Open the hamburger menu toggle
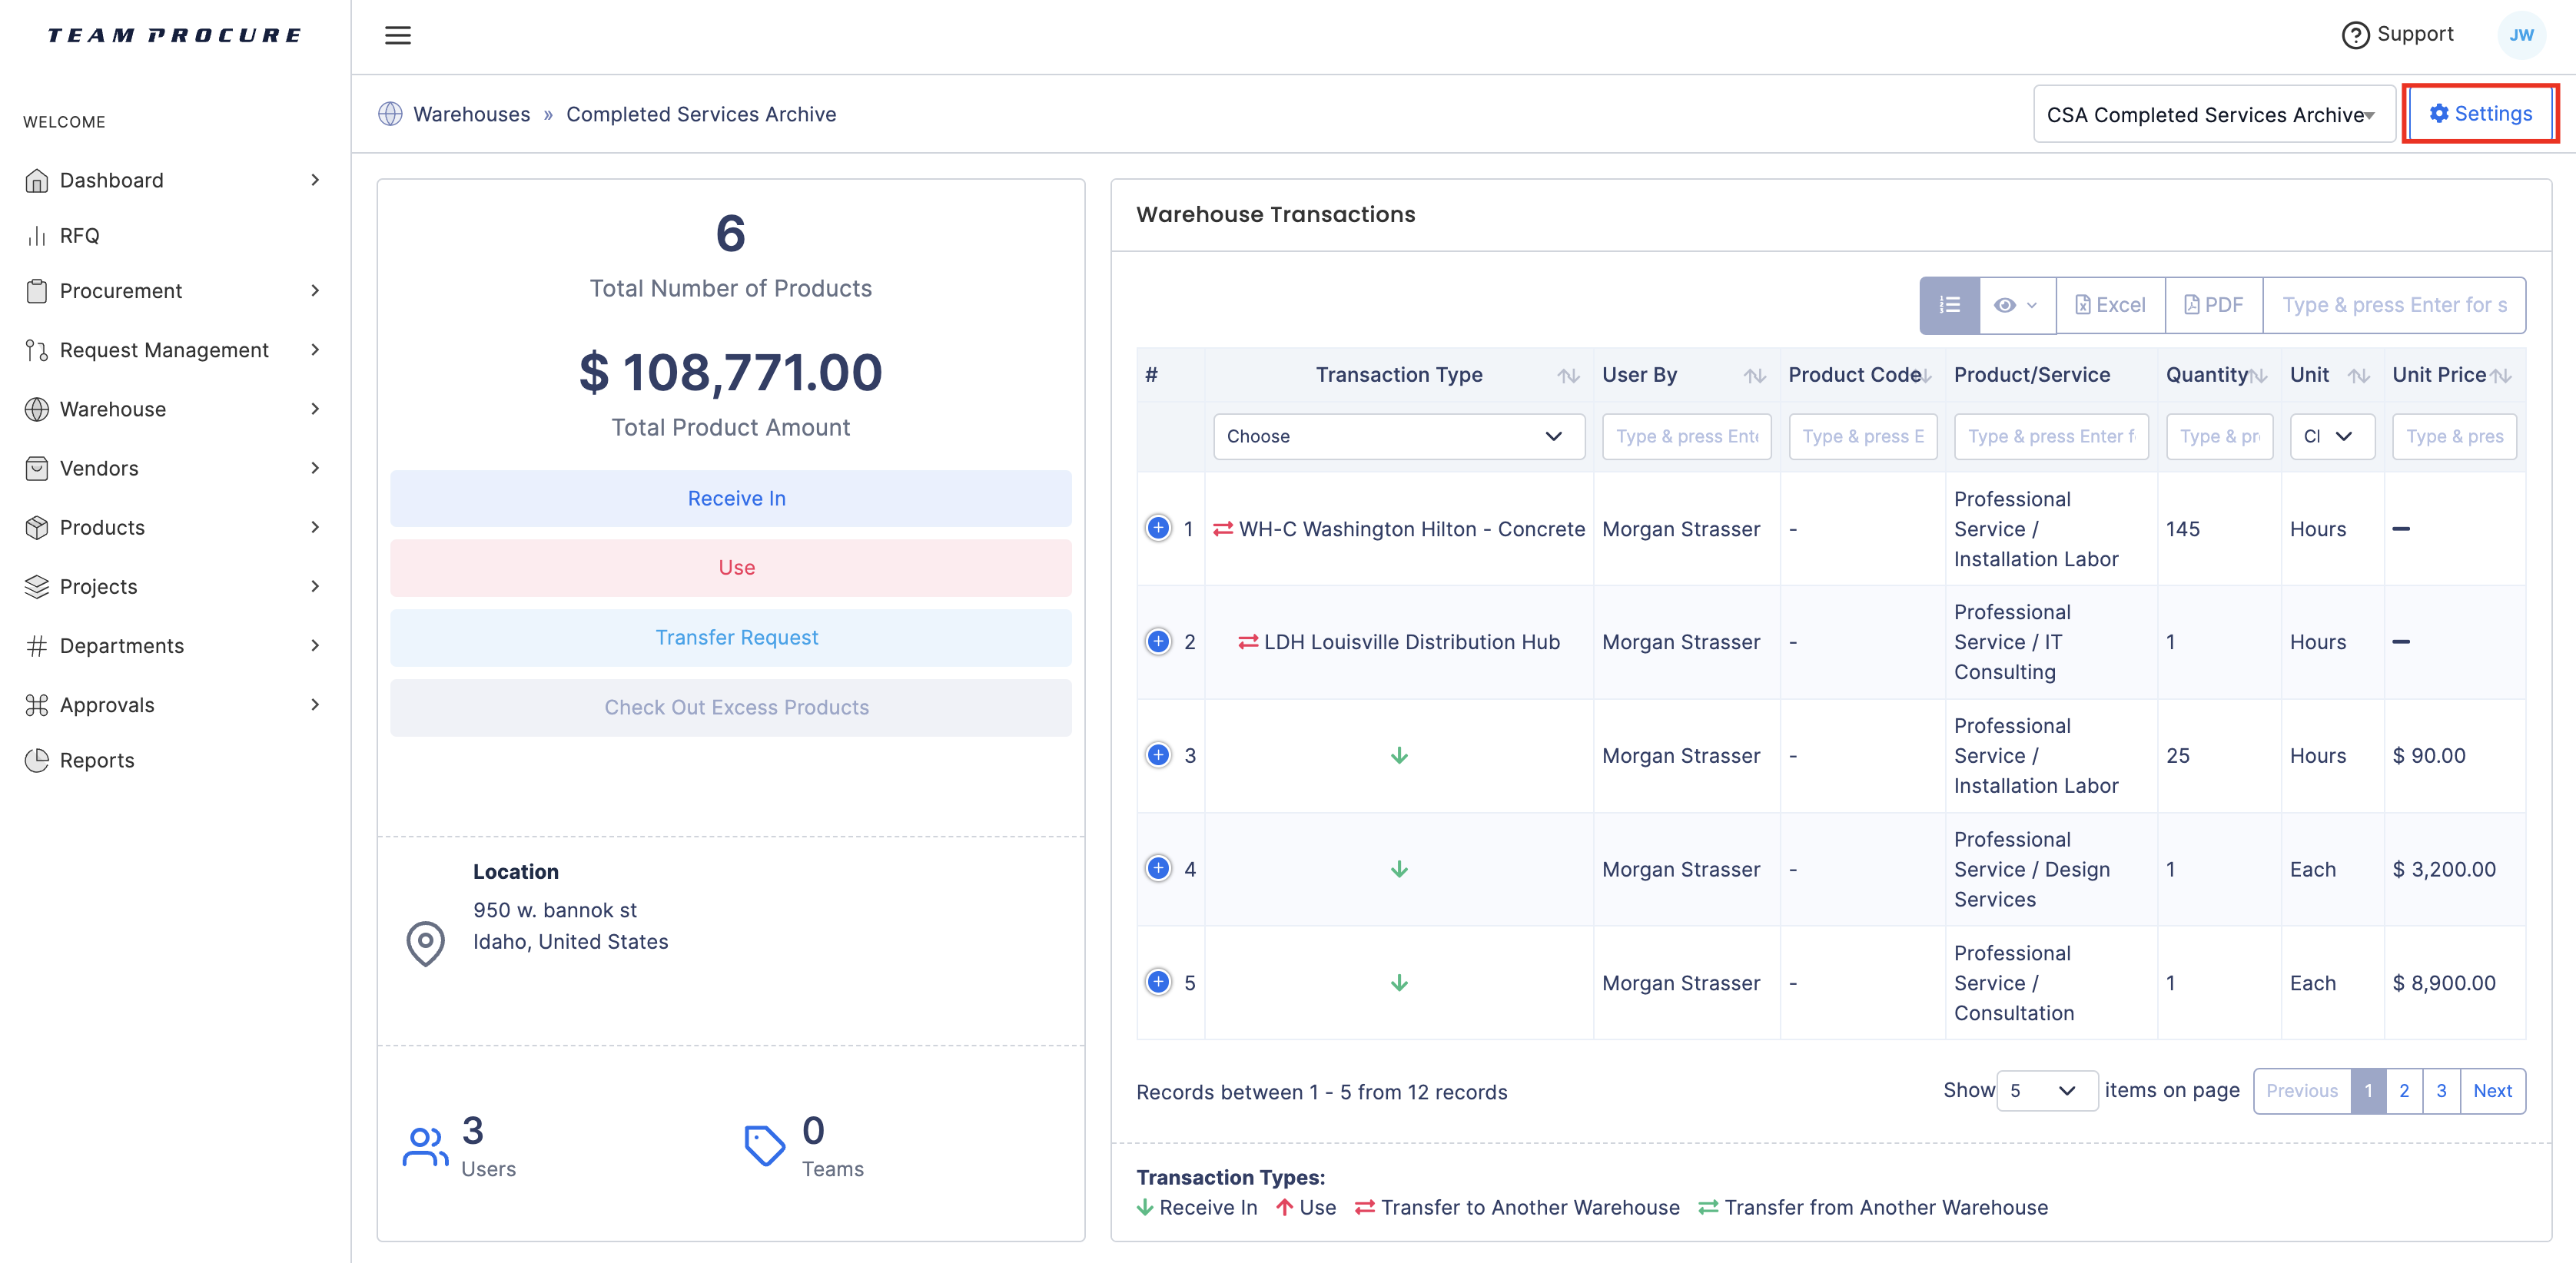Screen dimensions: 2576x1263 [398, 36]
